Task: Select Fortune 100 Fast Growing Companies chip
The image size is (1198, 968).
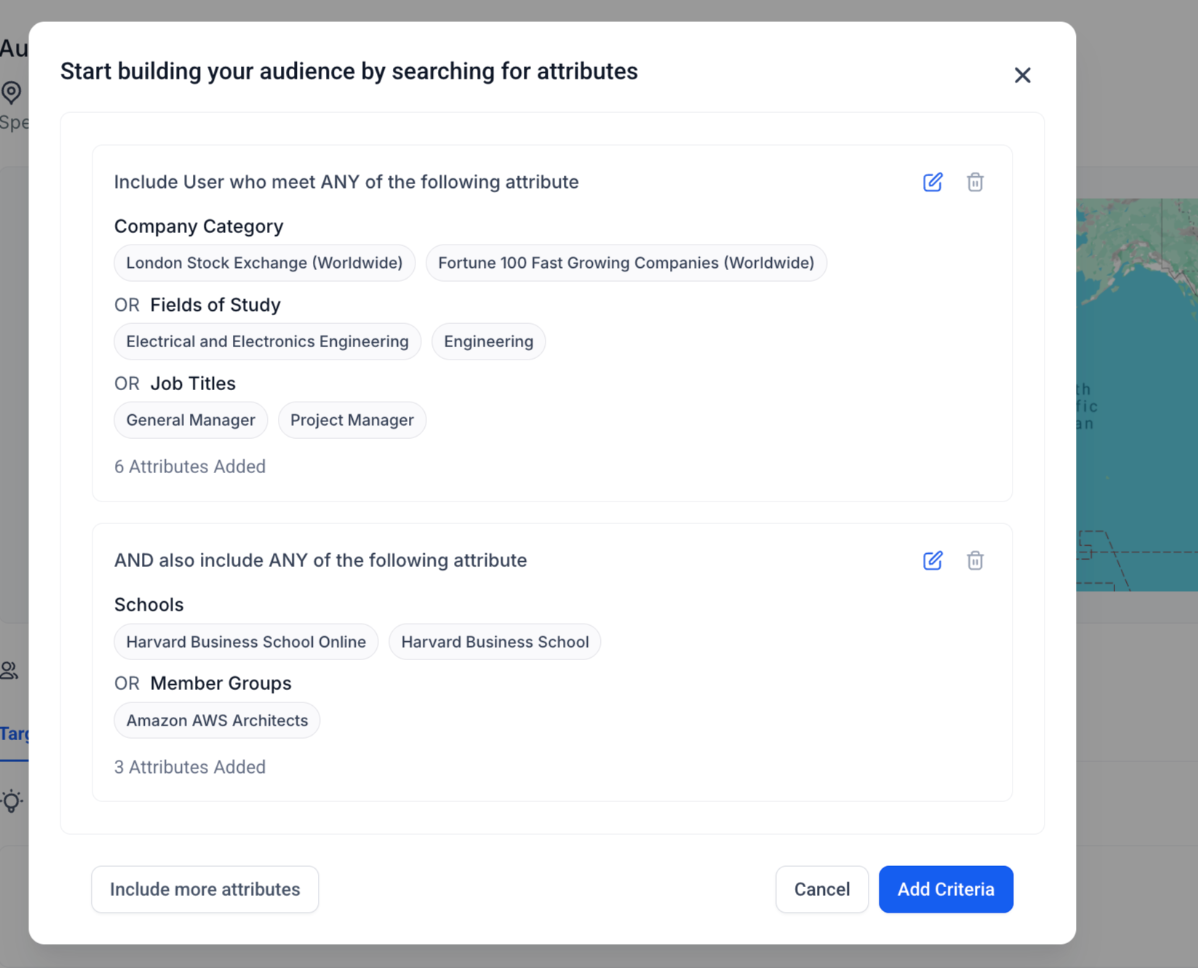Action: tap(626, 263)
